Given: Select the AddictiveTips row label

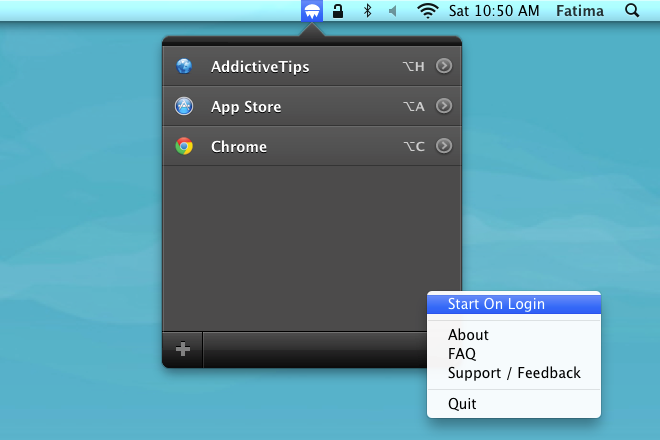Looking at the screenshot, I should [x=260, y=67].
